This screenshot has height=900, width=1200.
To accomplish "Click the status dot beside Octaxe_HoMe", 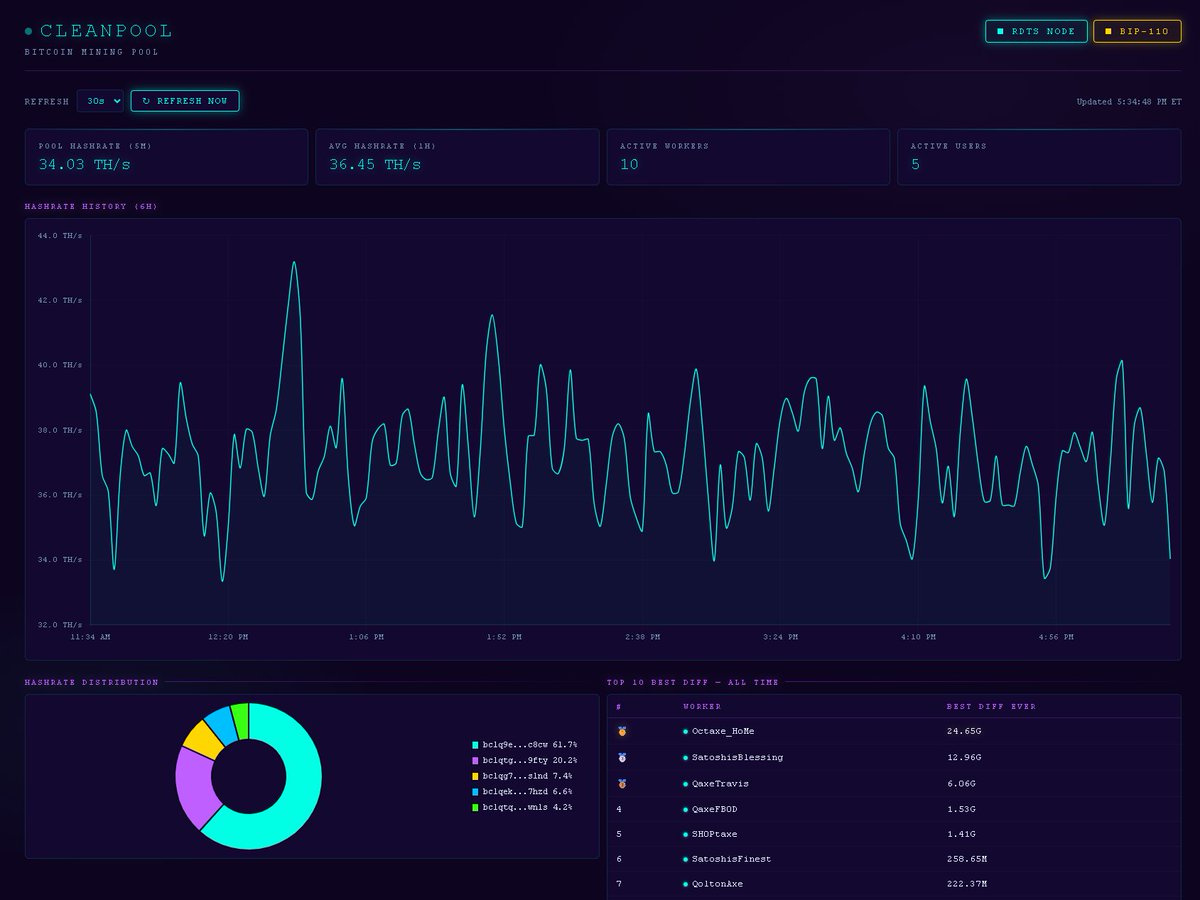I will click(x=686, y=732).
